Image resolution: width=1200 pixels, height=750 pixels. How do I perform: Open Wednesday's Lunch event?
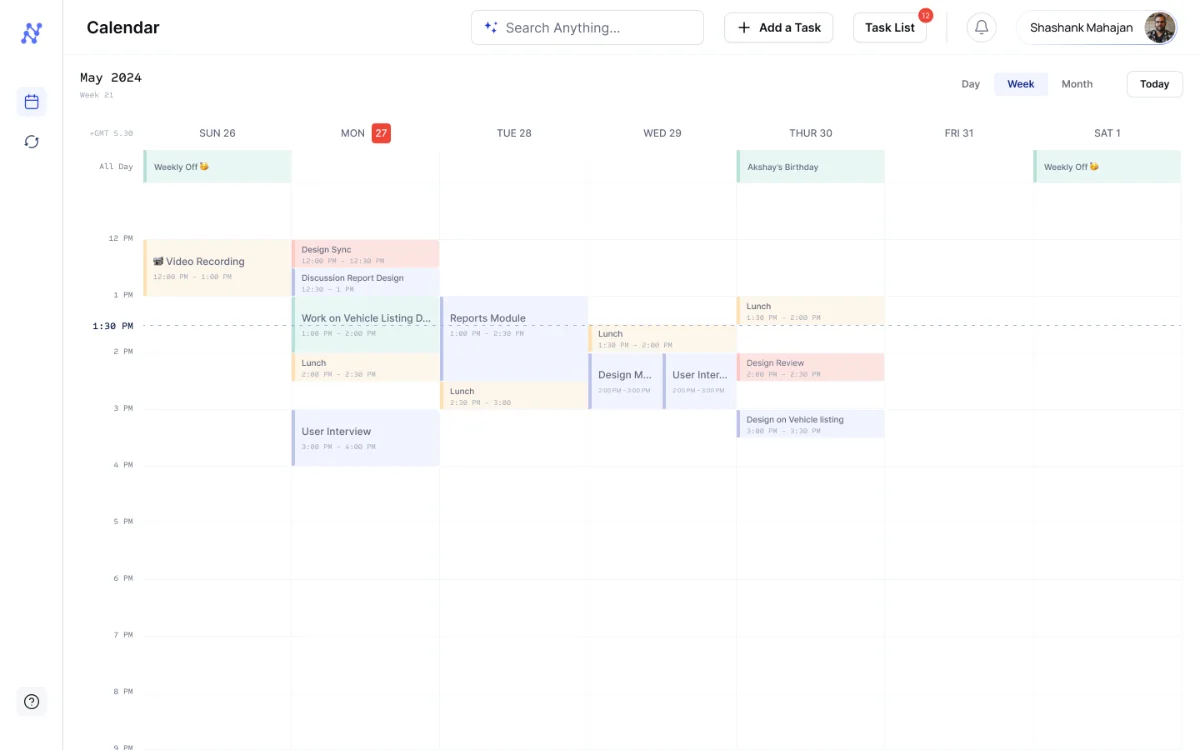(x=662, y=339)
